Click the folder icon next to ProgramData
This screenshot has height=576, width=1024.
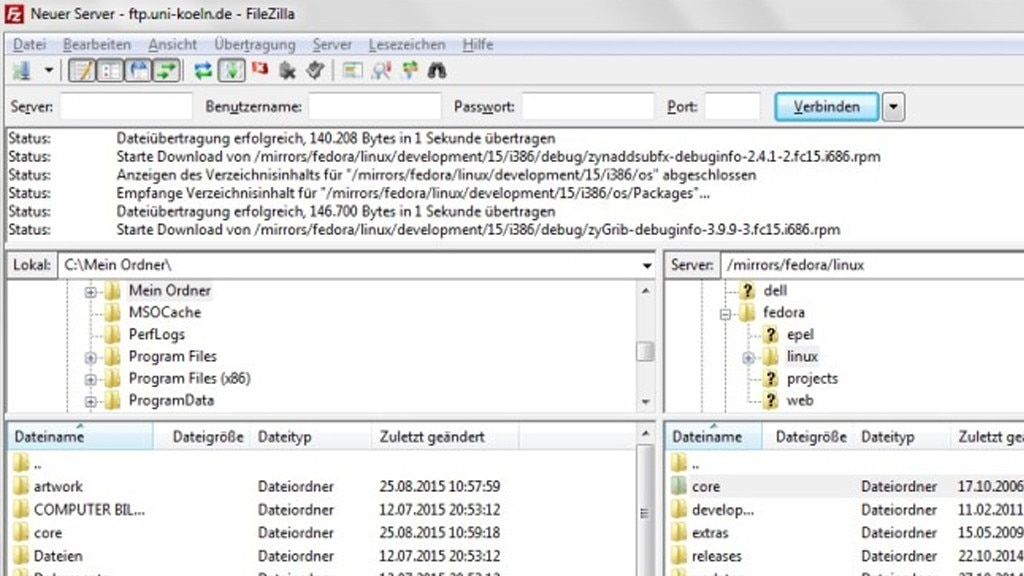(112, 400)
